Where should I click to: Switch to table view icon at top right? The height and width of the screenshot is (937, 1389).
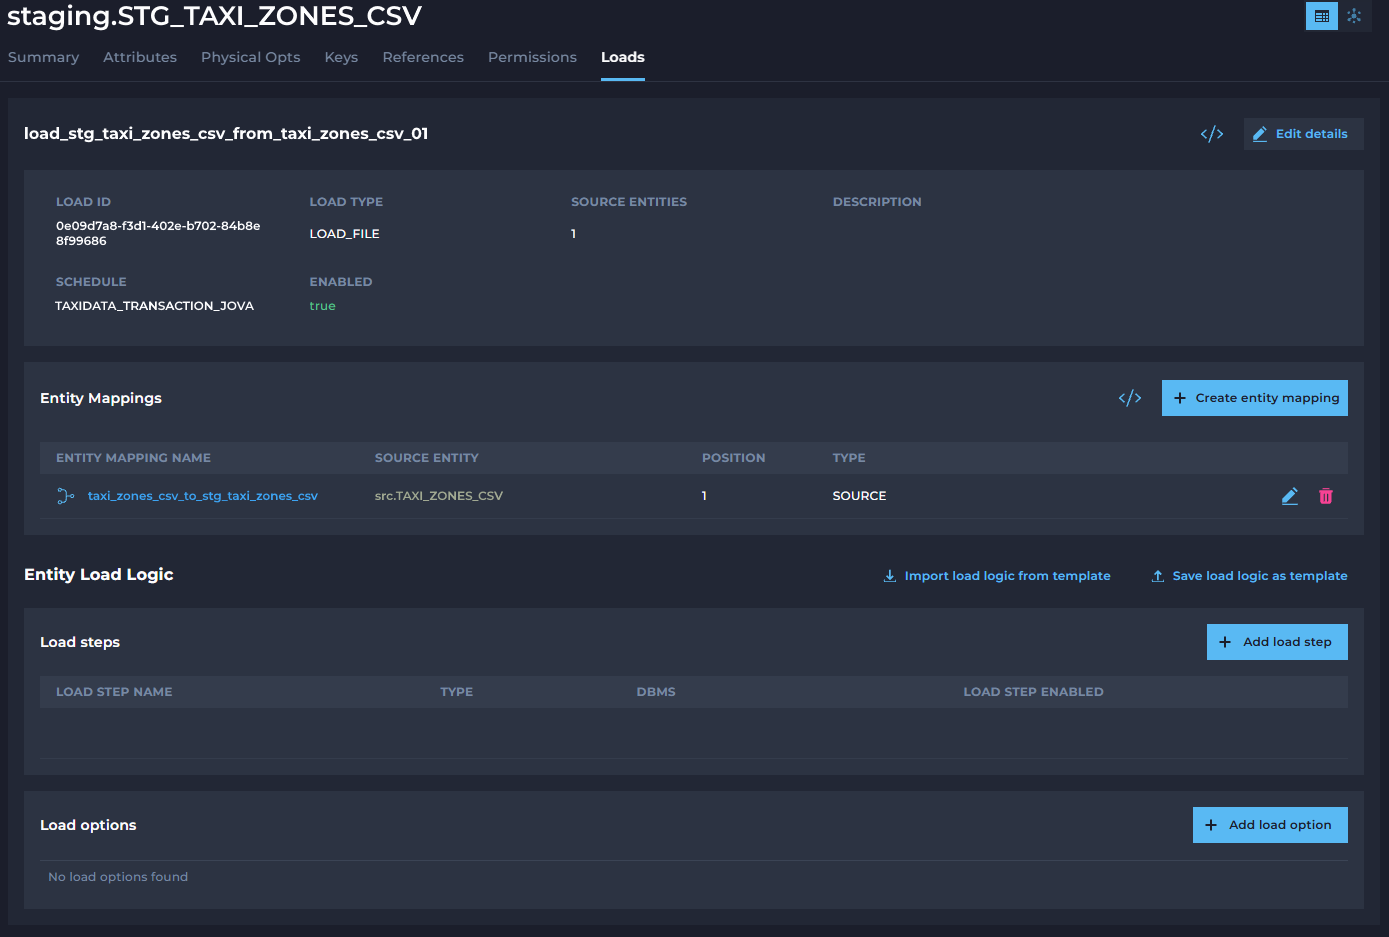[x=1322, y=16]
